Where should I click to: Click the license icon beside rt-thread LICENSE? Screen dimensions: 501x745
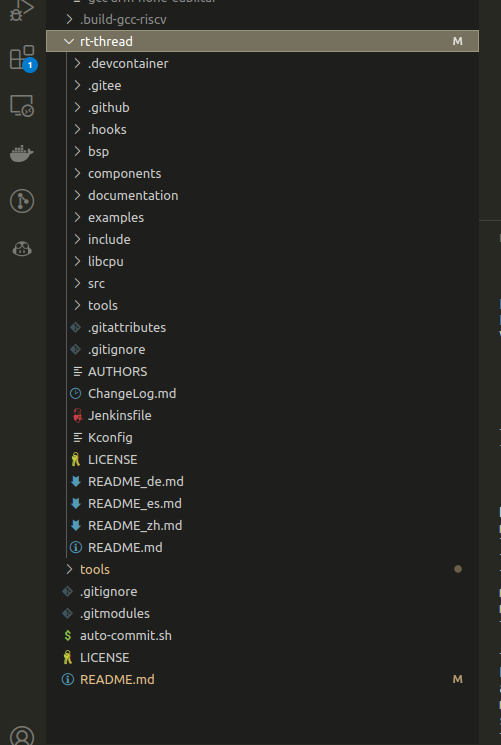coord(76,459)
